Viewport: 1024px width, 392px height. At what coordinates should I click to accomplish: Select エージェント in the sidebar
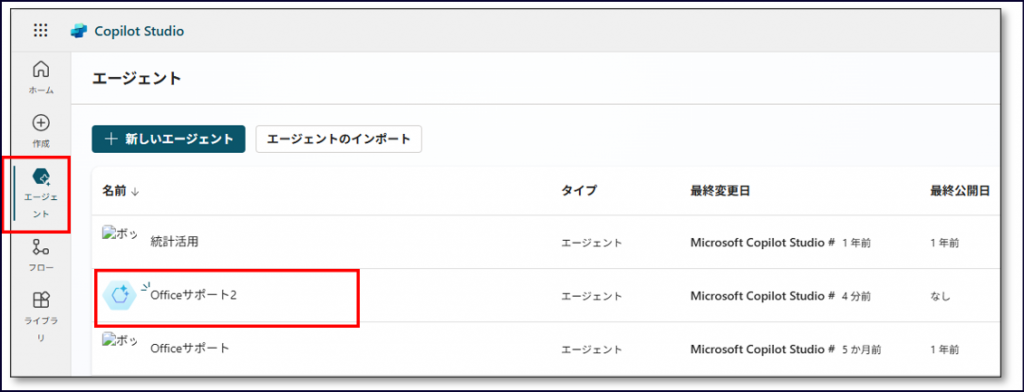pyautogui.click(x=41, y=194)
